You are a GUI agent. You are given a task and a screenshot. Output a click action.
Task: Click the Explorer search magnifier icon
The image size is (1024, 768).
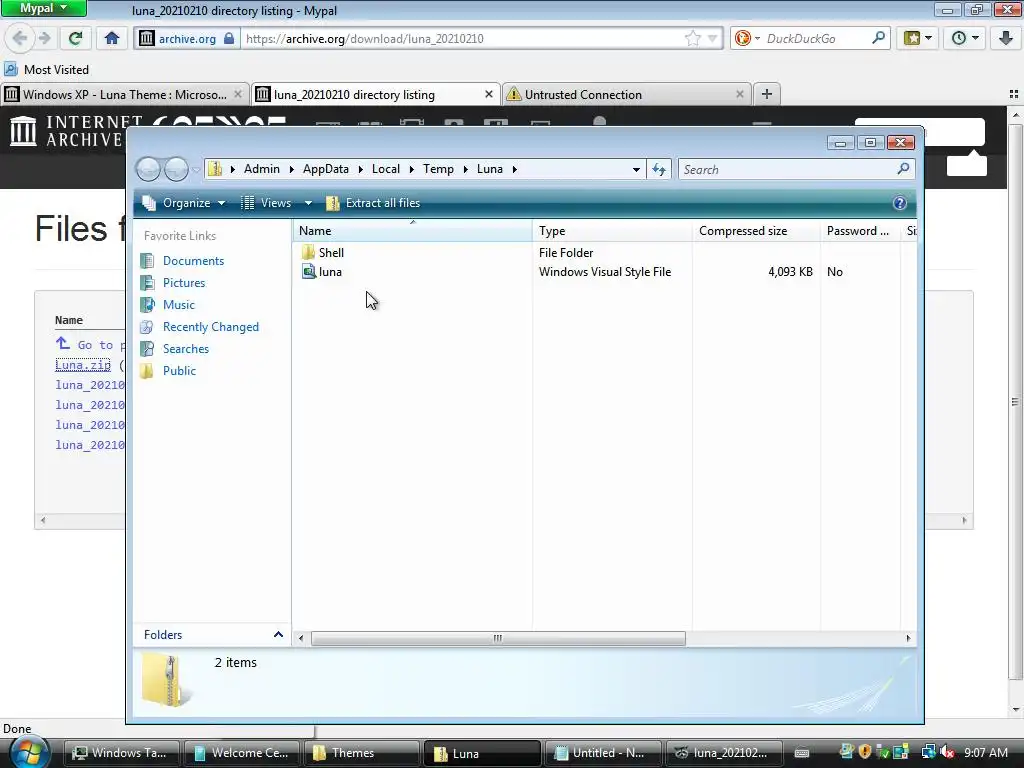903,169
